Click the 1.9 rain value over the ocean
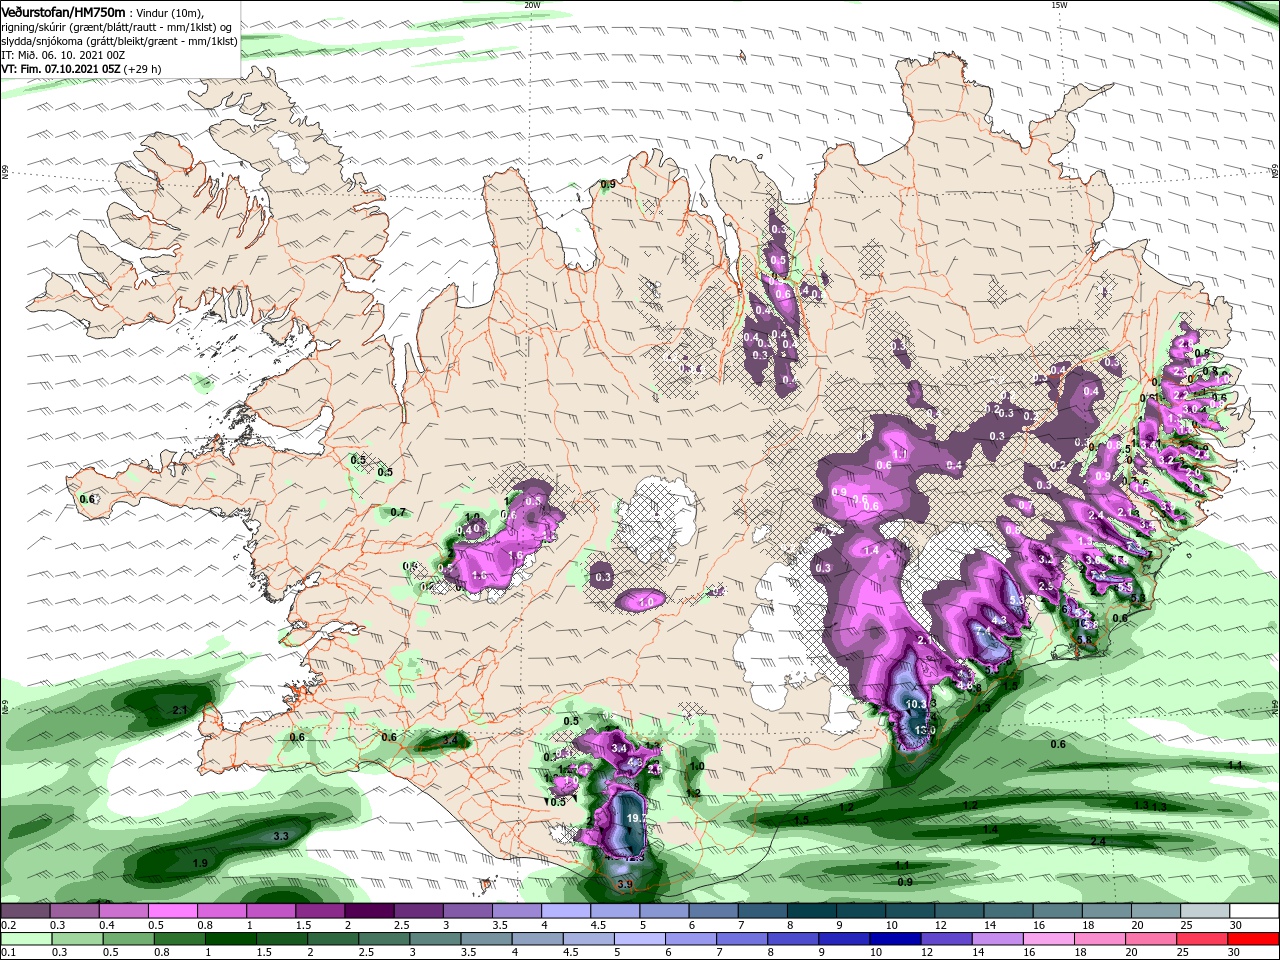The image size is (1280, 960). [200, 863]
